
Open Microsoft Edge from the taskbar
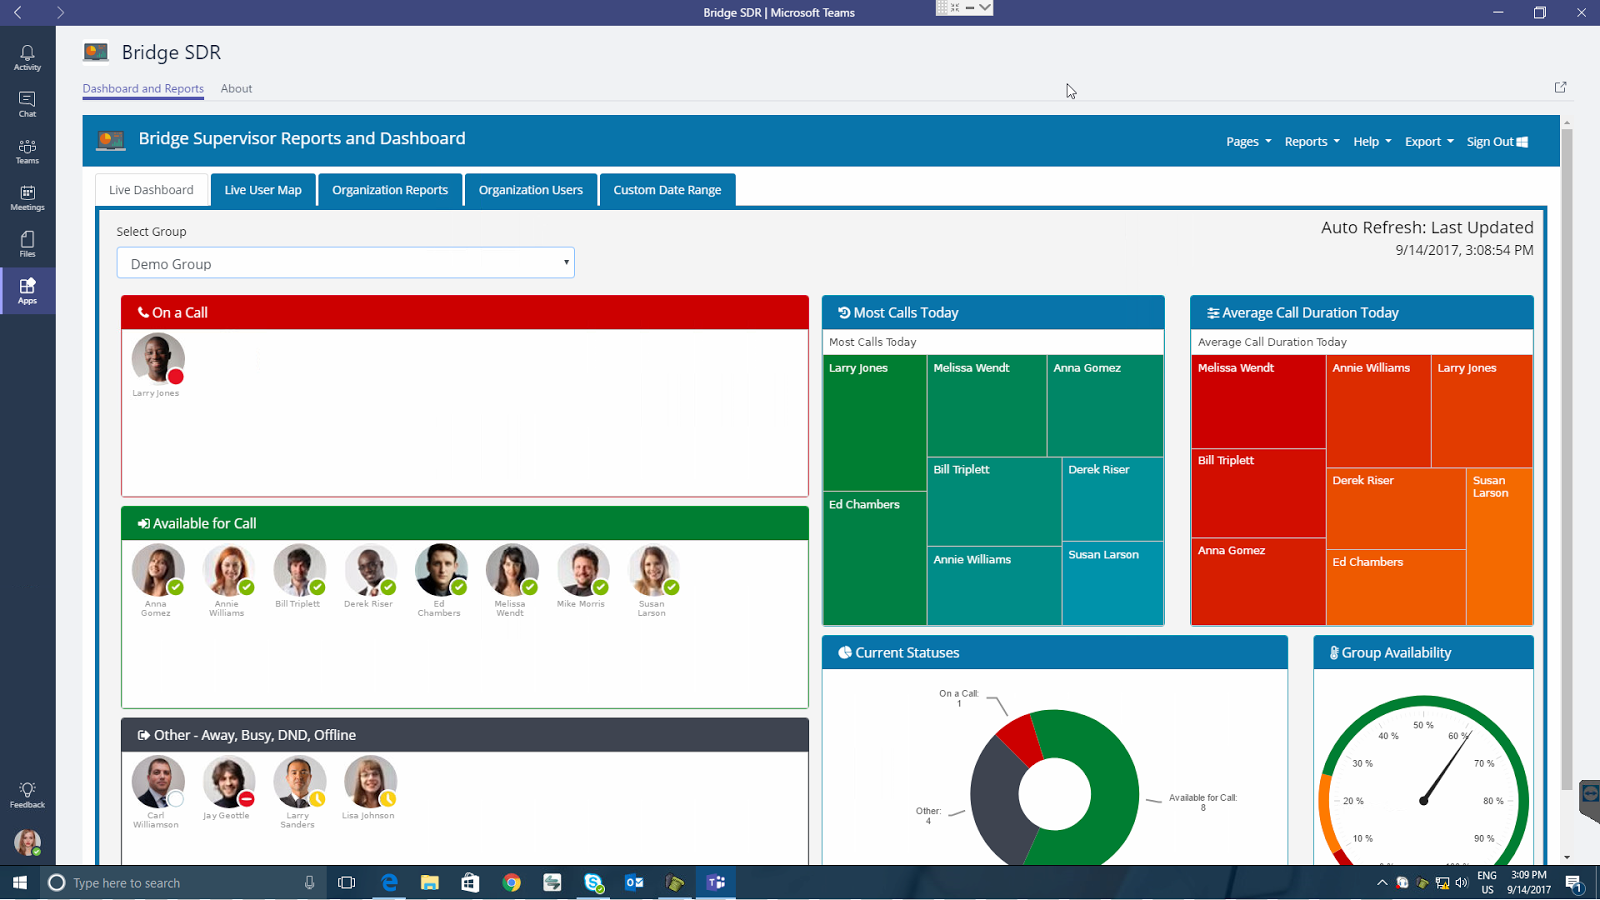389,882
